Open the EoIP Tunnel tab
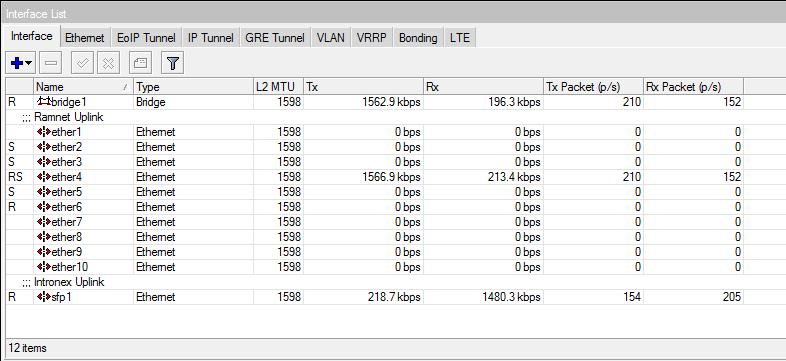 pos(146,38)
